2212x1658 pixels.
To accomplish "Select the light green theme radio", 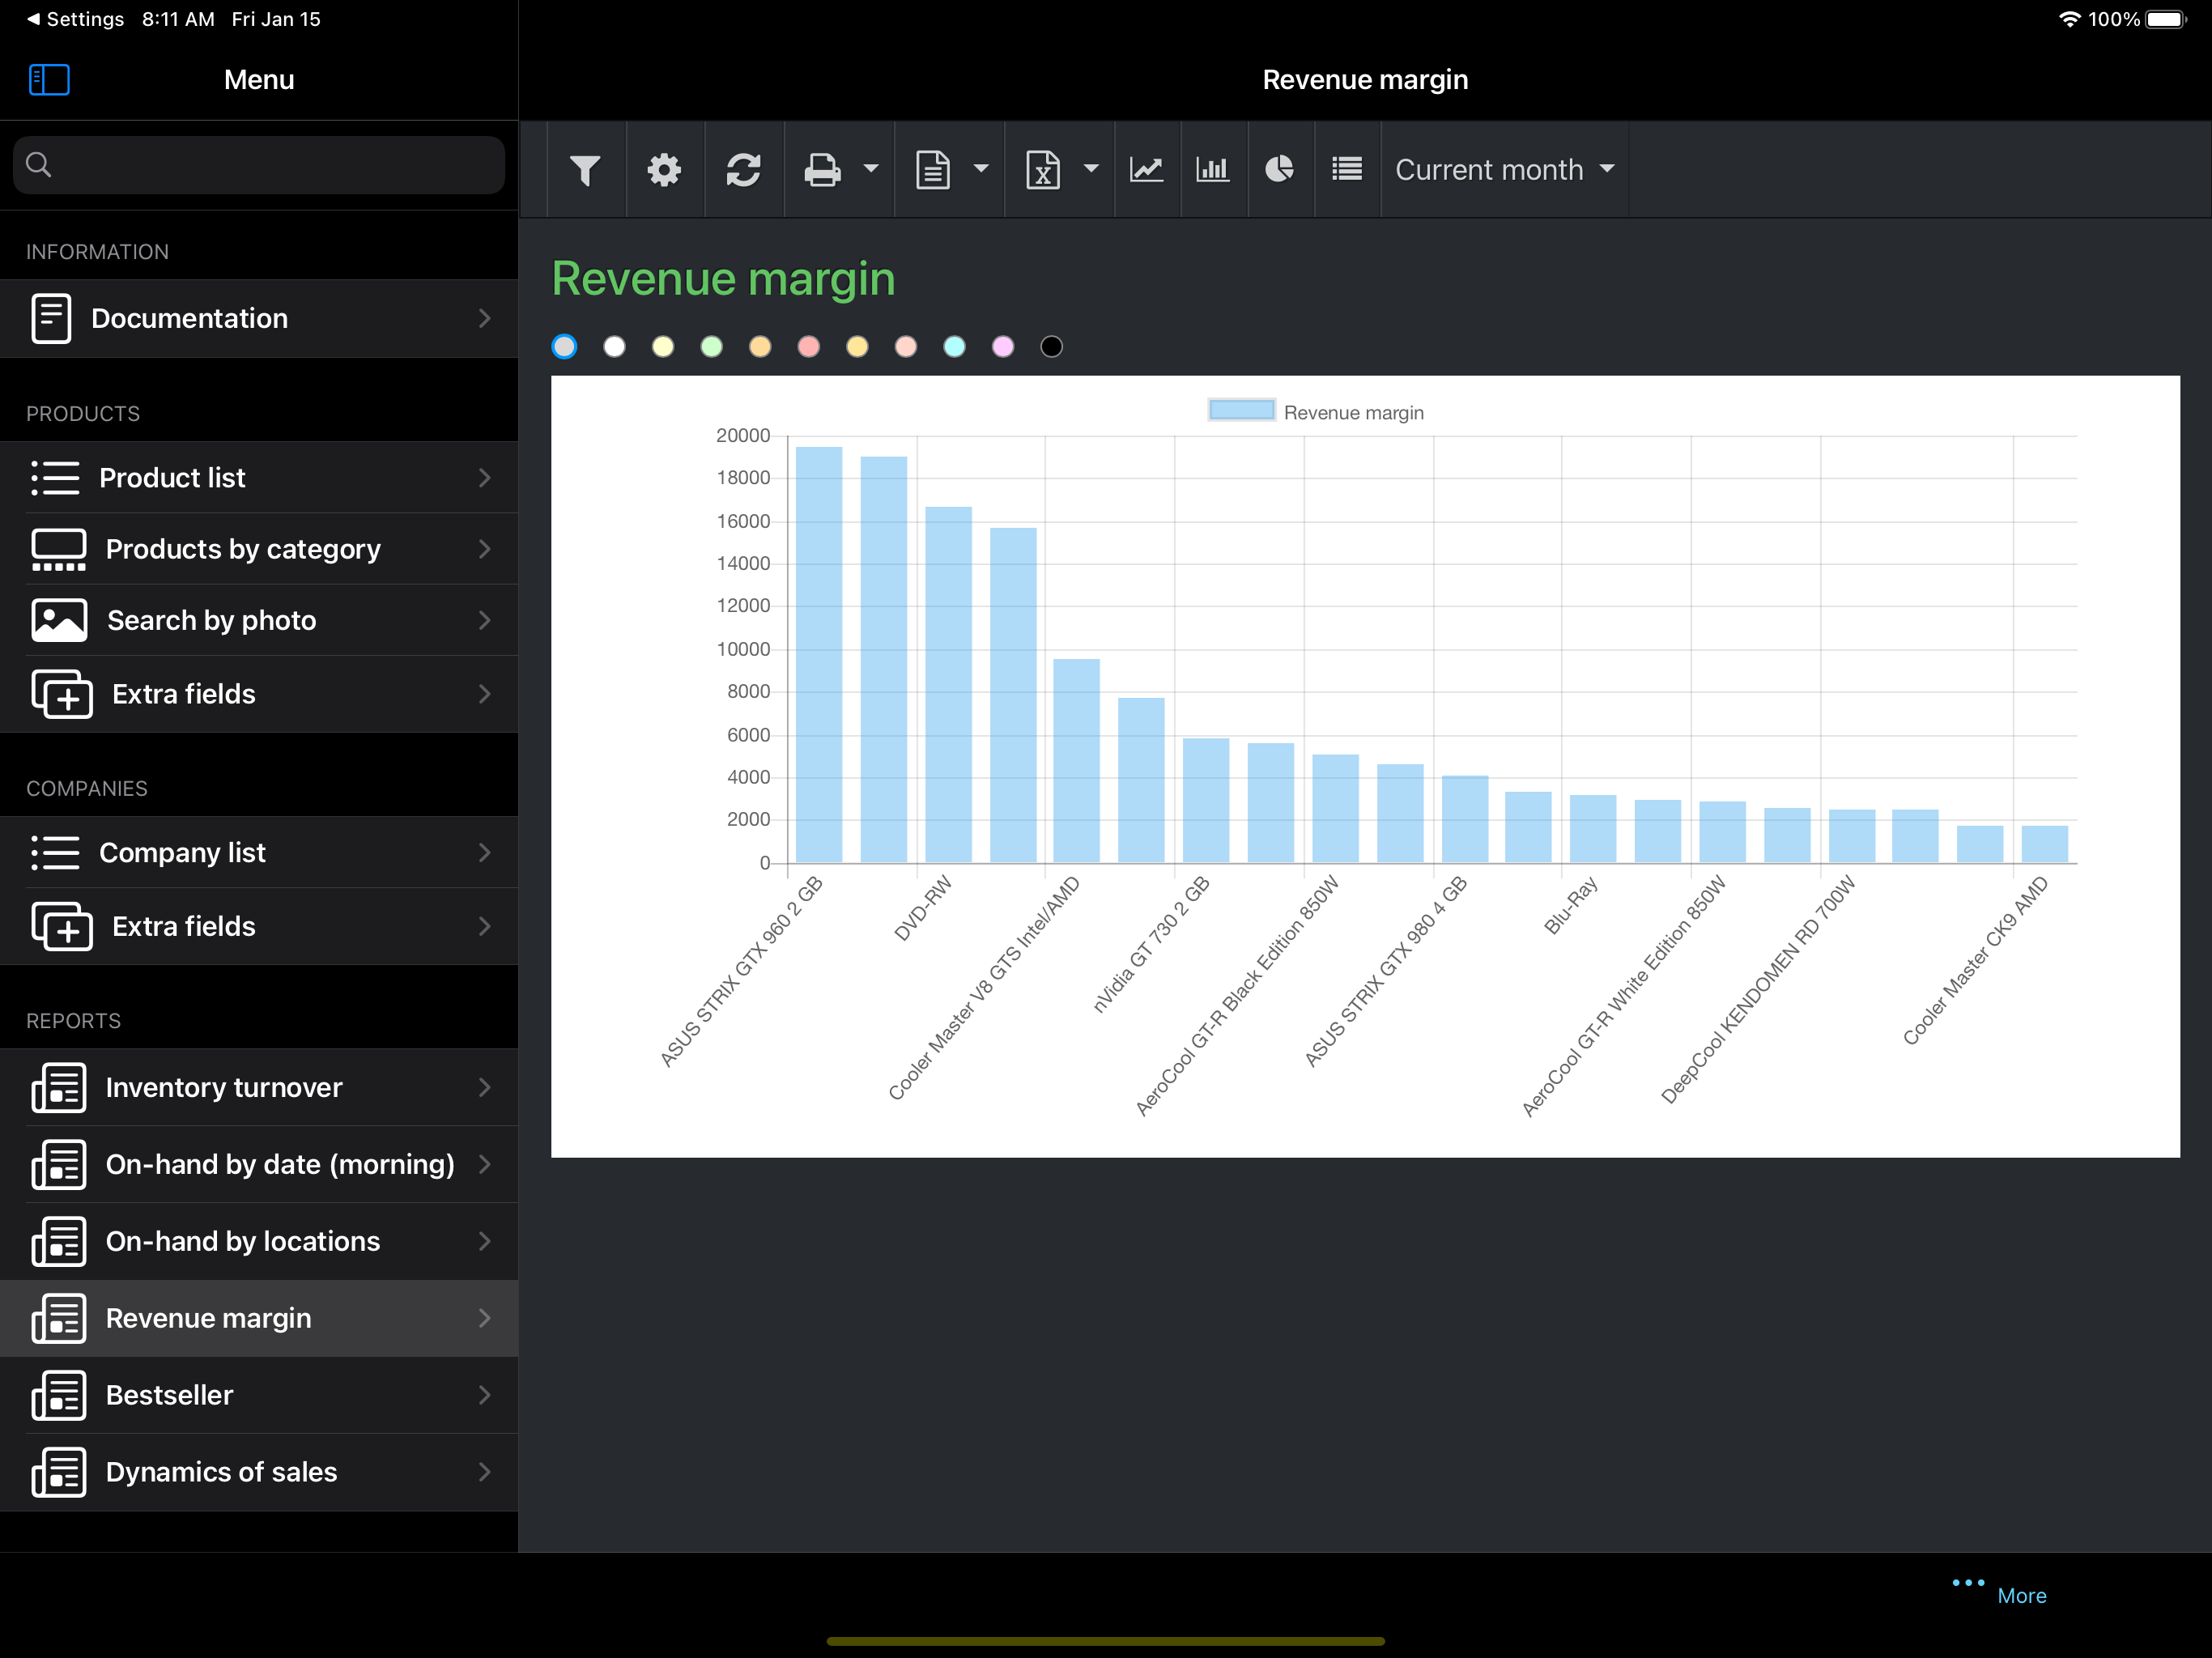I will tap(711, 347).
